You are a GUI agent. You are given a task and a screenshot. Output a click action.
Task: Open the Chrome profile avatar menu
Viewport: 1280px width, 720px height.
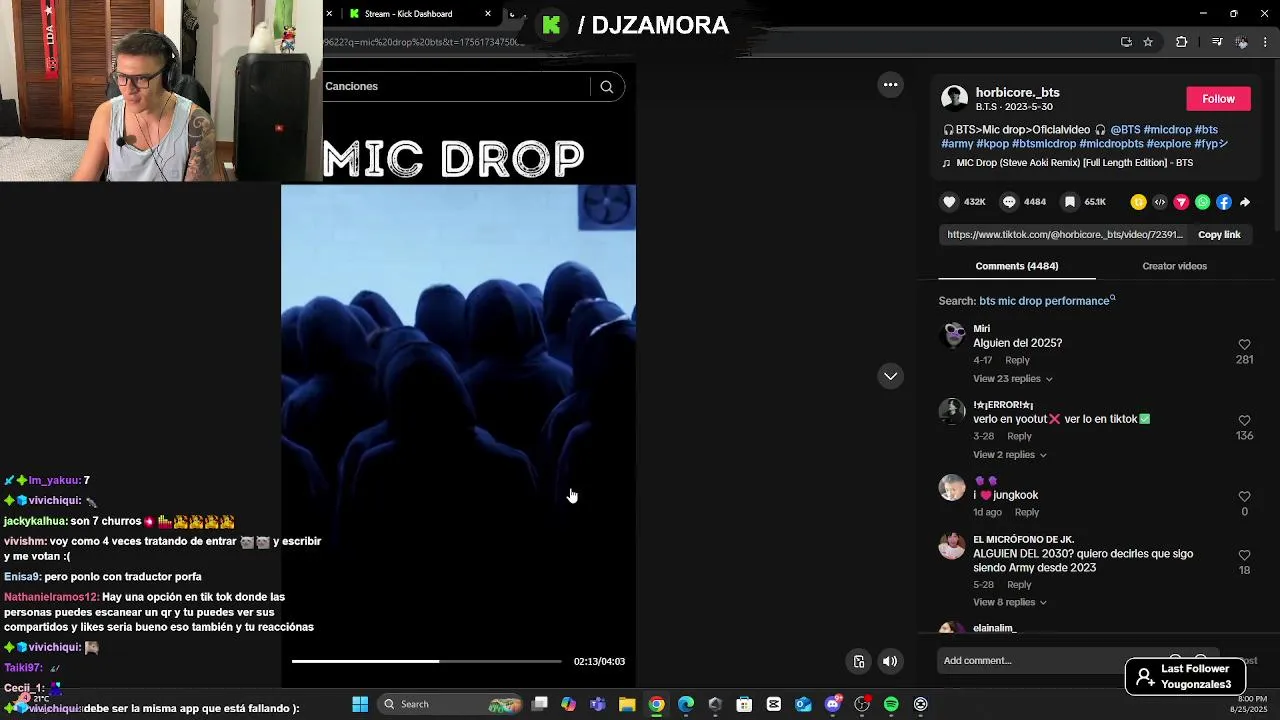tap(1241, 42)
